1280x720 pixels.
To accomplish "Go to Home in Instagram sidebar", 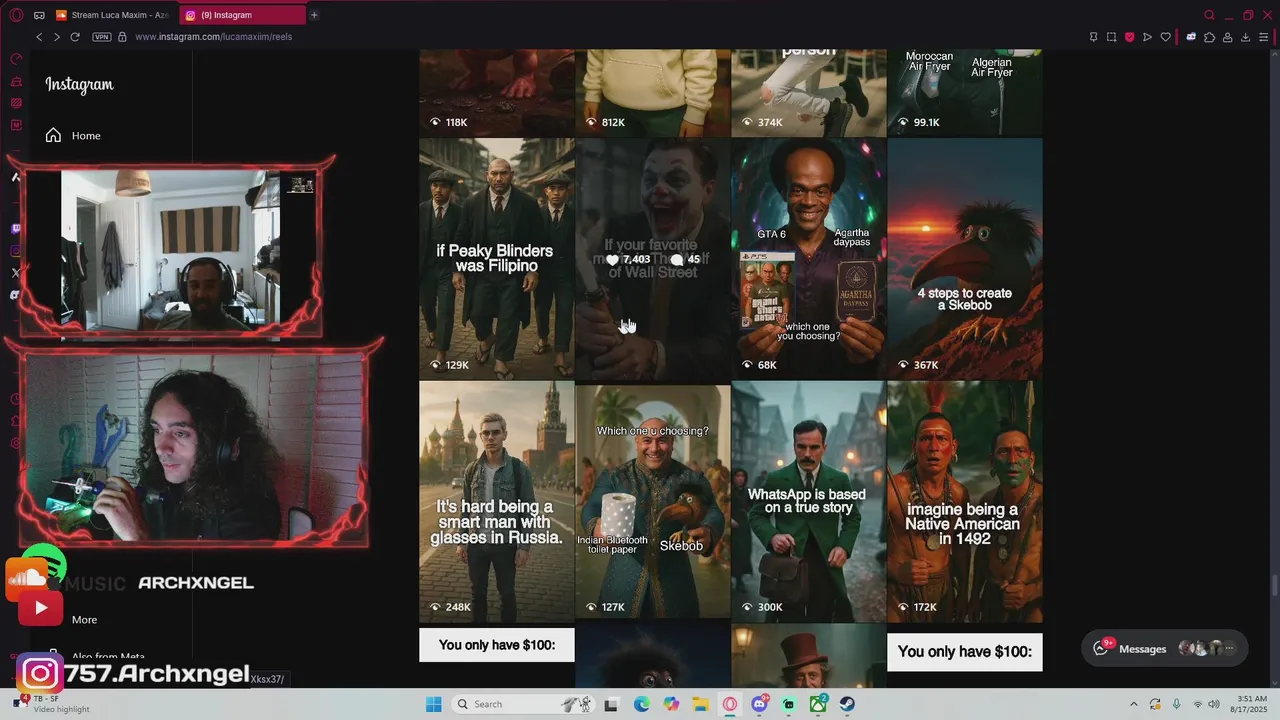I will pos(73,135).
